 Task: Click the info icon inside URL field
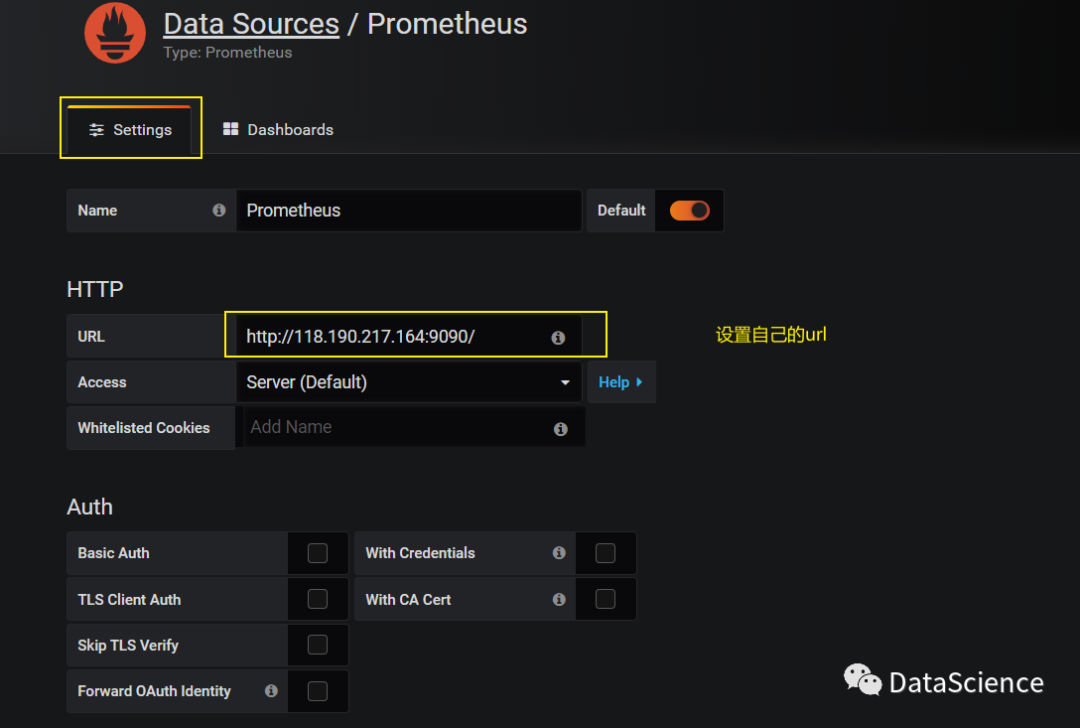click(558, 338)
